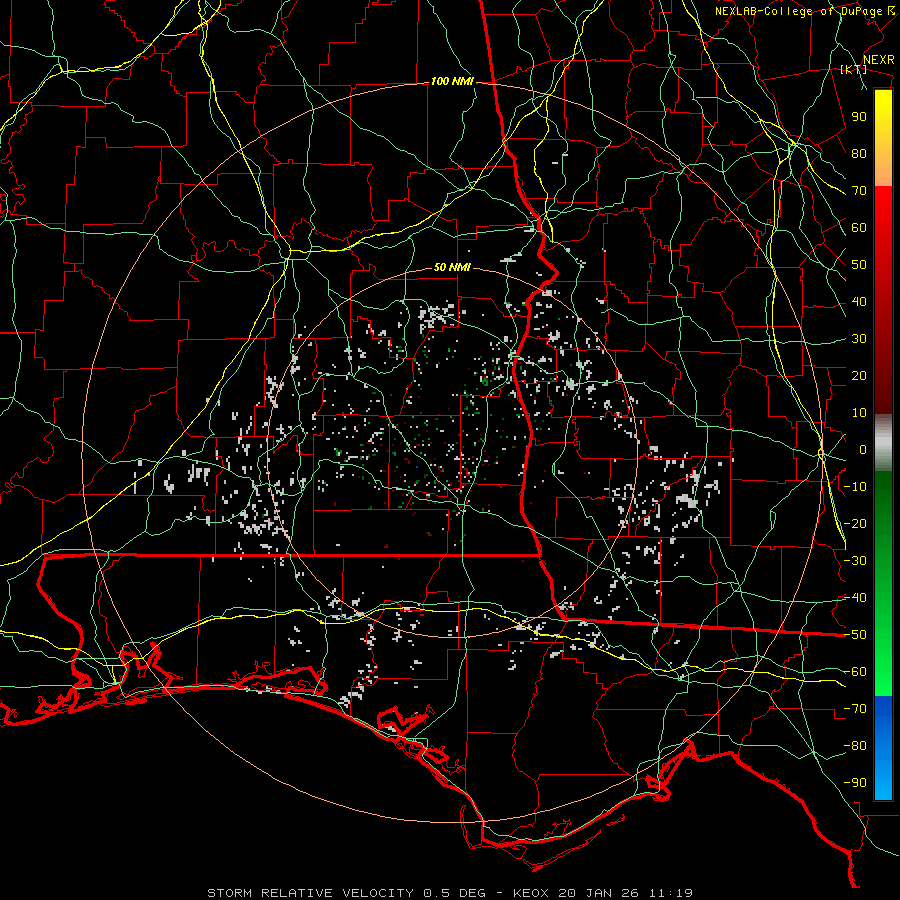
Task: Select the 80 value on the velocity scale
Action: (x=859, y=154)
